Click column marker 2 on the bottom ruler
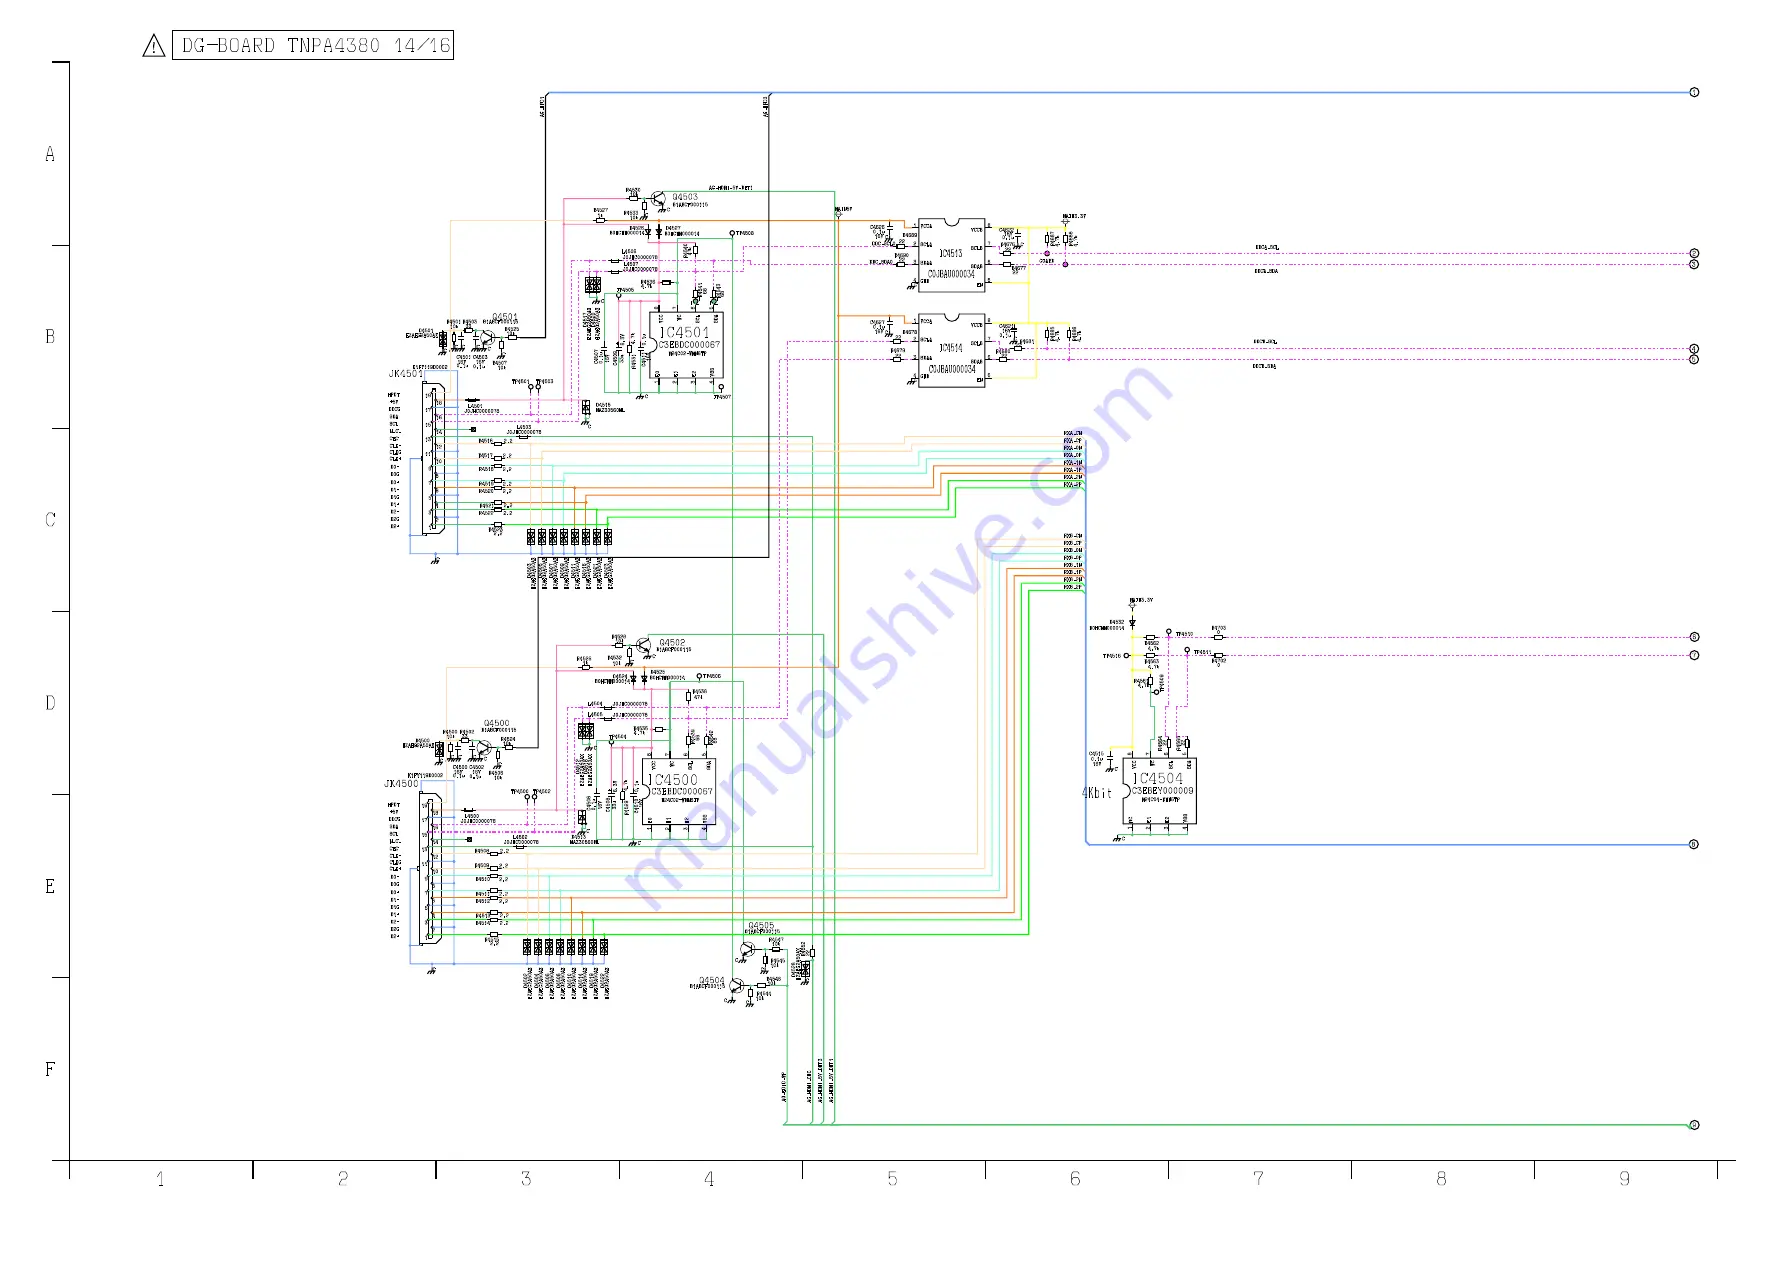 343,1179
